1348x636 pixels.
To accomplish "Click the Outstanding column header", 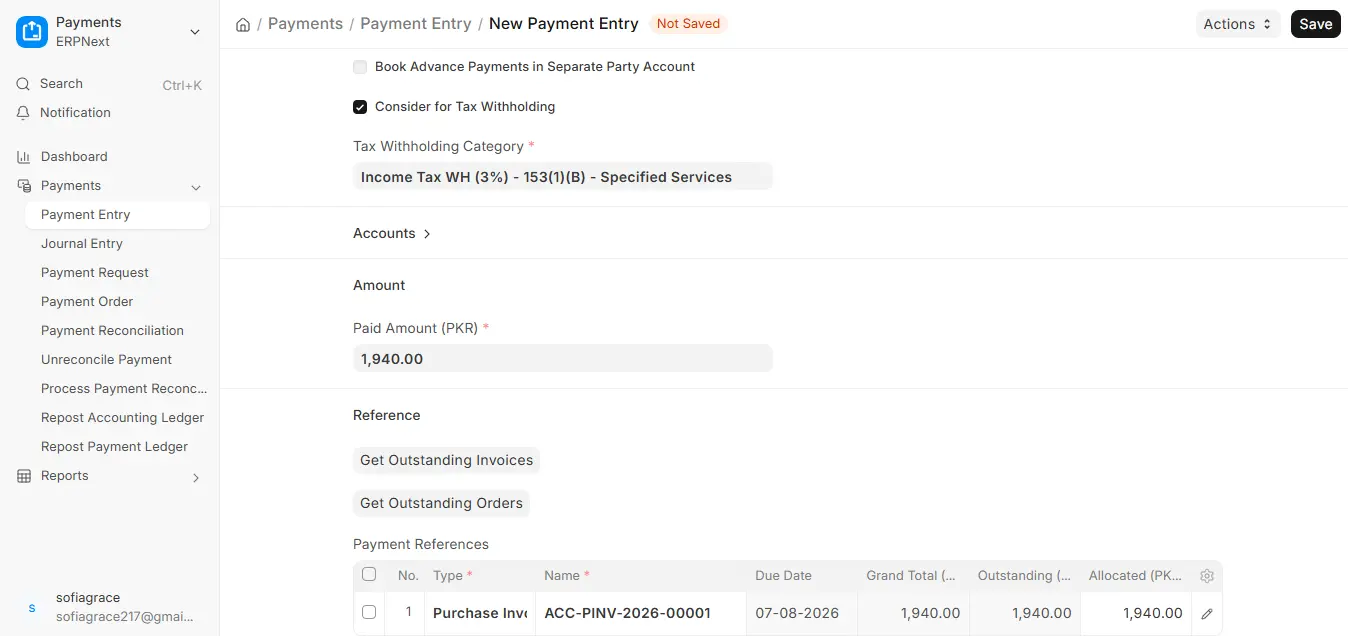I will (1025, 576).
